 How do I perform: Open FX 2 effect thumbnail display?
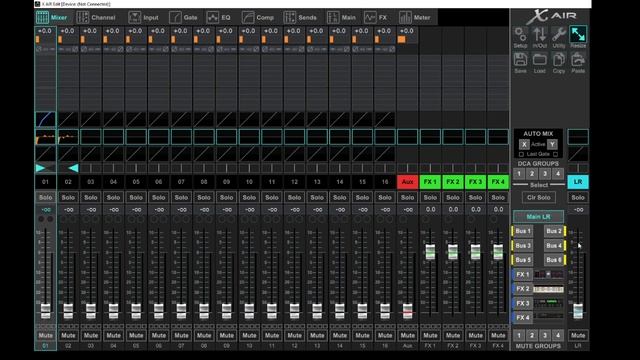(x=548, y=289)
